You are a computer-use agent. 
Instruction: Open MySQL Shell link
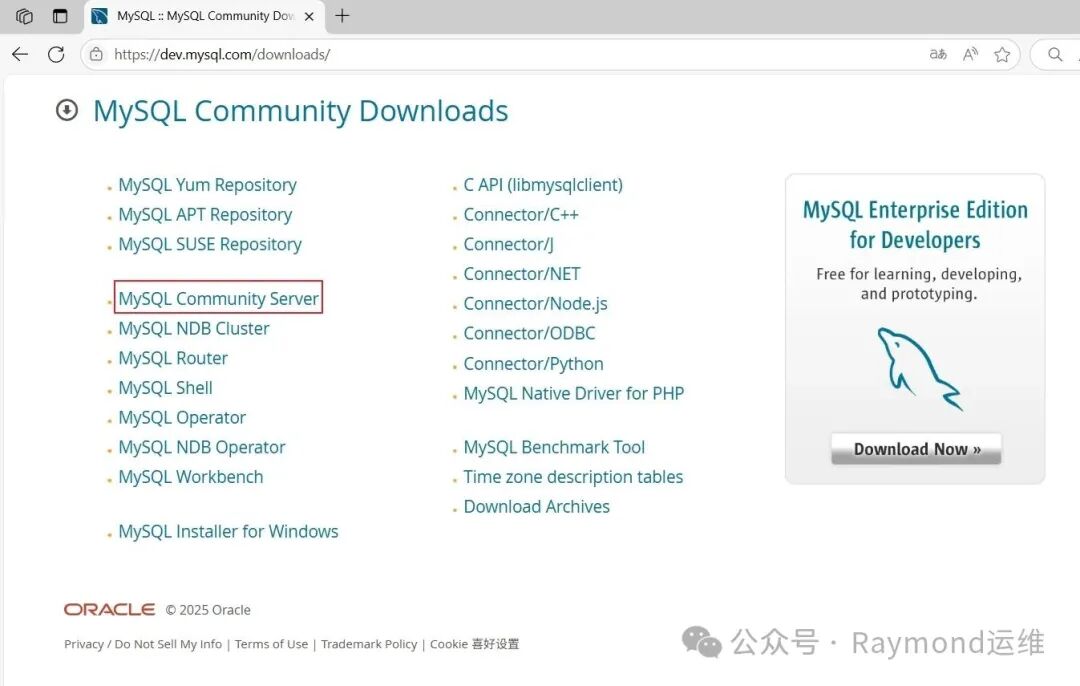165,388
